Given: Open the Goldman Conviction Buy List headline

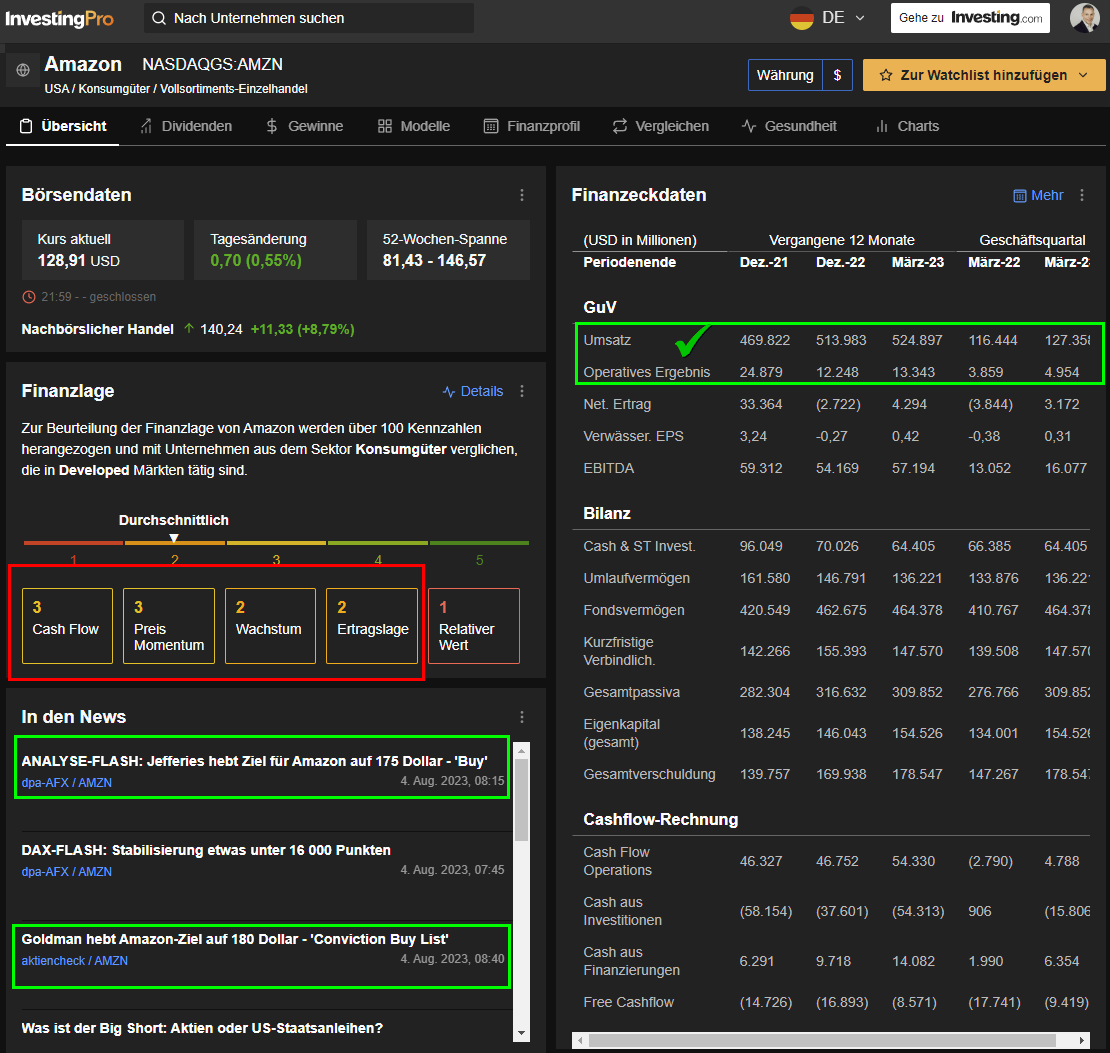Looking at the screenshot, I should [x=234, y=939].
